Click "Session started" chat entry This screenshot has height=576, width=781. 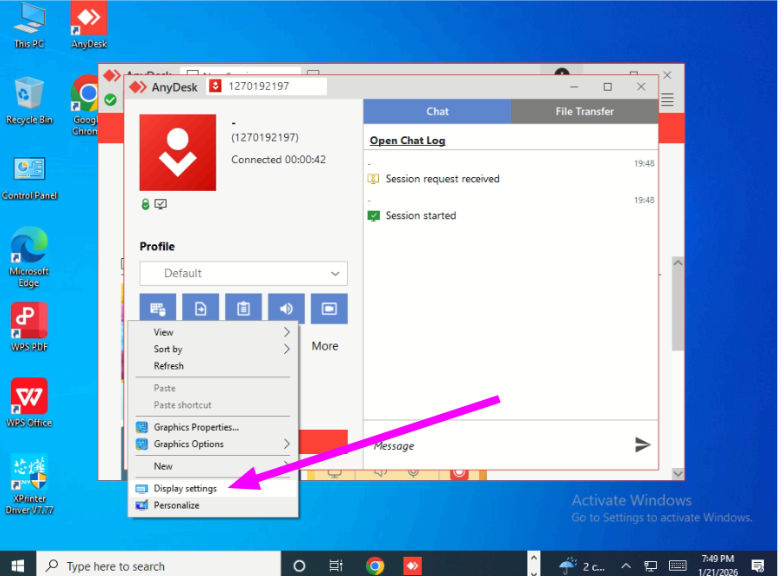click(x=421, y=216)
